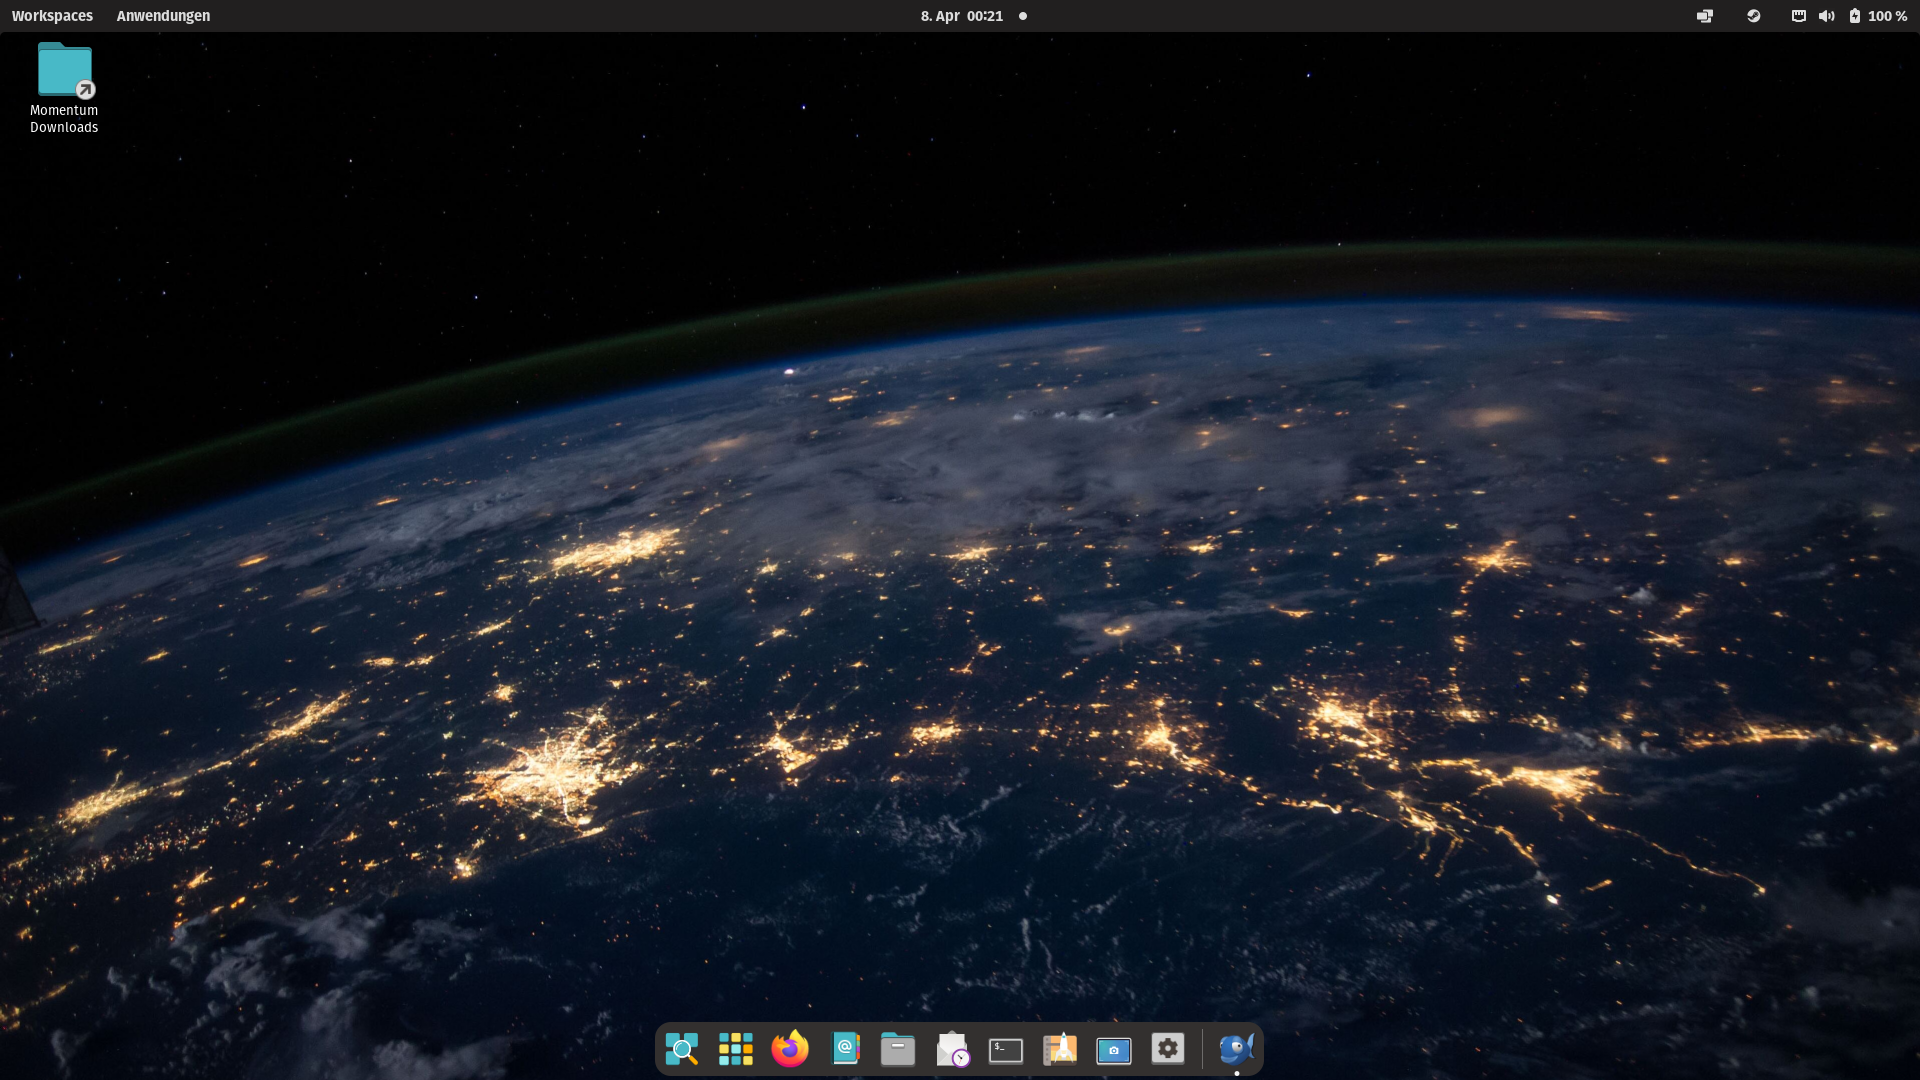
Task: Open the volume speaker indicator
Action: point(1826,16)
